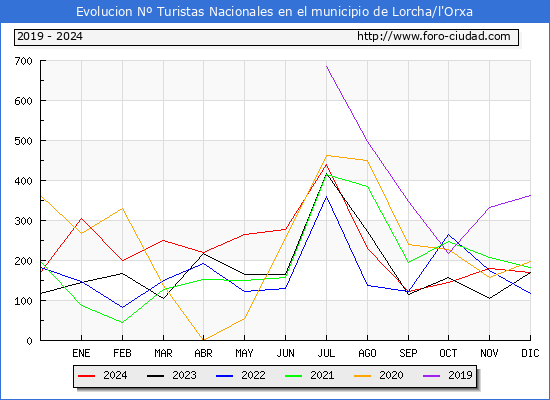Screen dimensions: 550x400
Task: Click the http://www.foro-ciudad.com URL text
Action: pos(434,36)
